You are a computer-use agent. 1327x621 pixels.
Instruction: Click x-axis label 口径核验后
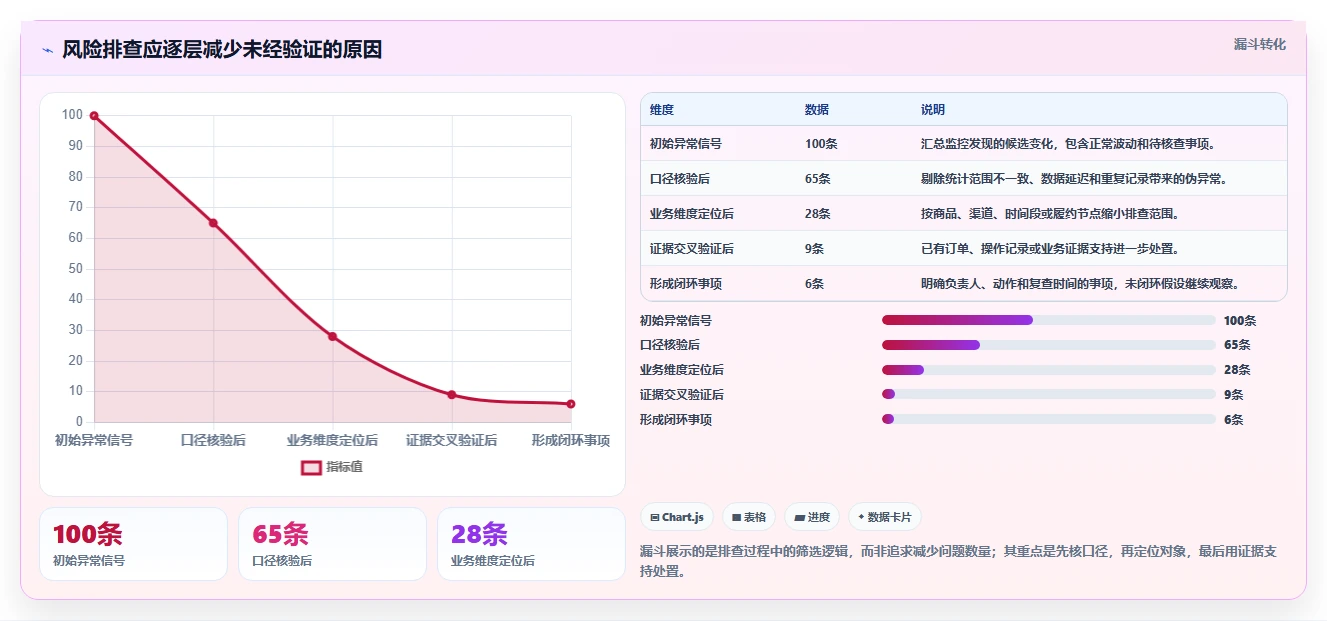point(213,440)
